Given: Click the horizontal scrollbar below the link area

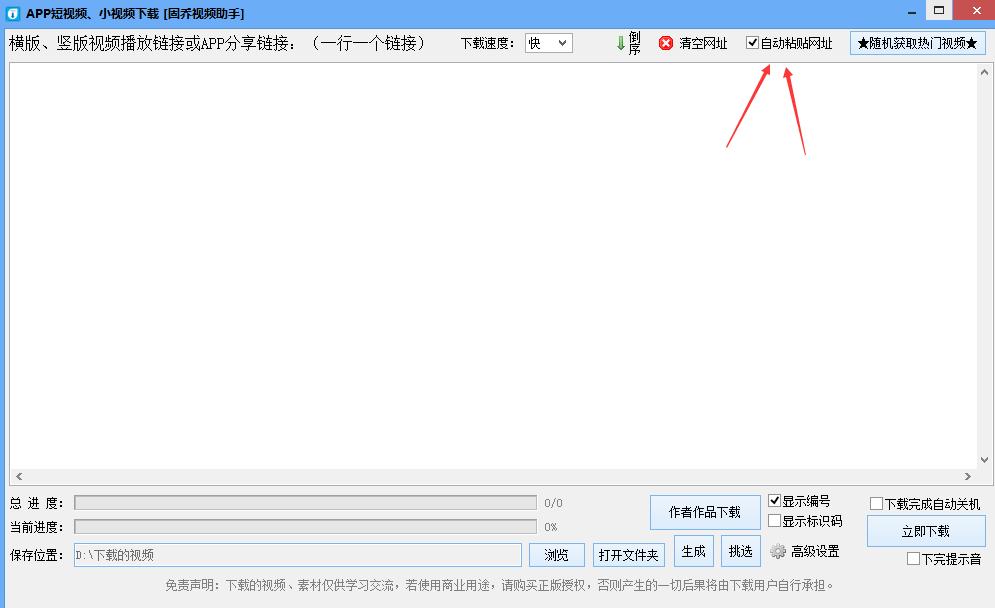Looking at the screenshot, I should pos(490,477).
